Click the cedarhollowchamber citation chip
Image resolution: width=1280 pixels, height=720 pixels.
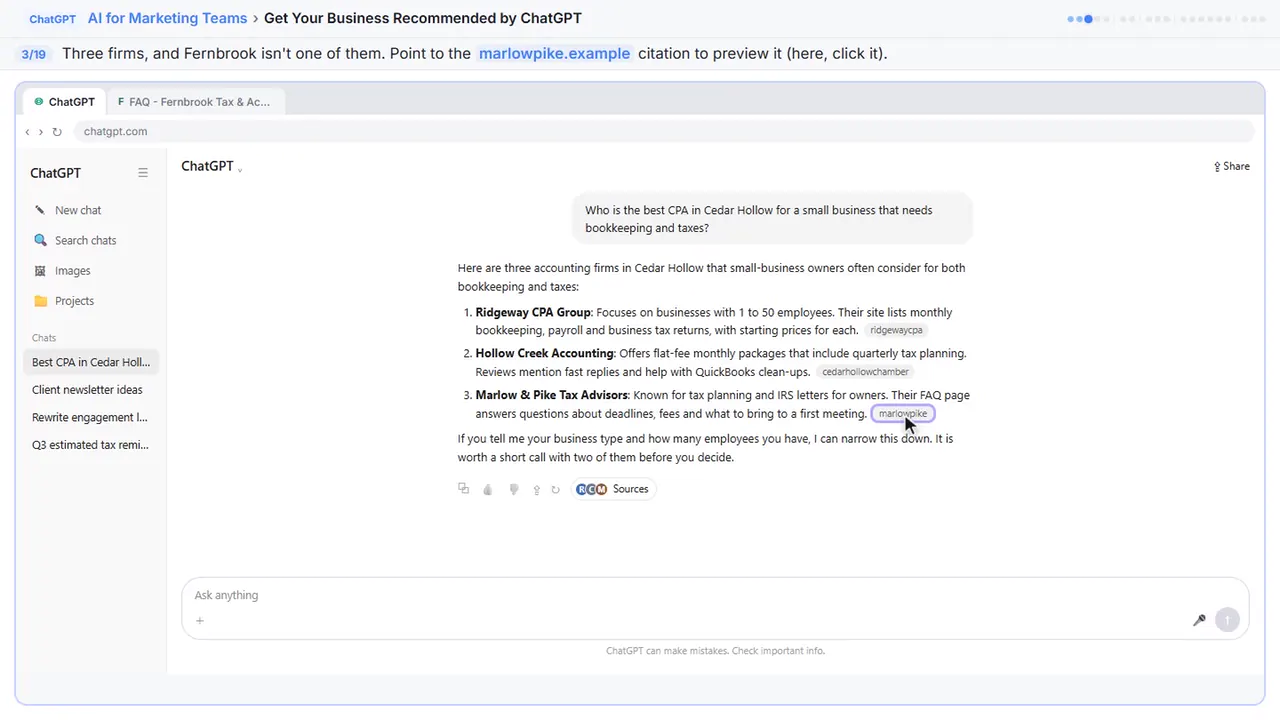click(x=865, y=372)
